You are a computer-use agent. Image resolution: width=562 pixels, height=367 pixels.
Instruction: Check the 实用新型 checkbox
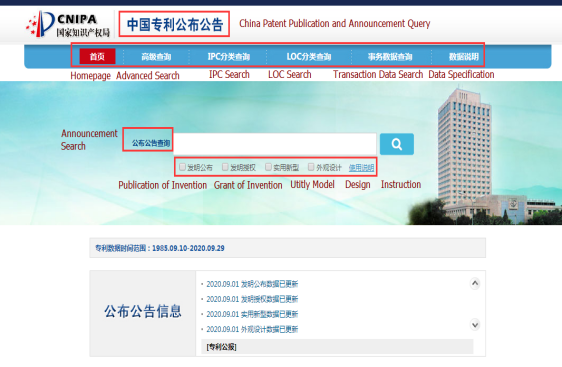tap(268, 167)
